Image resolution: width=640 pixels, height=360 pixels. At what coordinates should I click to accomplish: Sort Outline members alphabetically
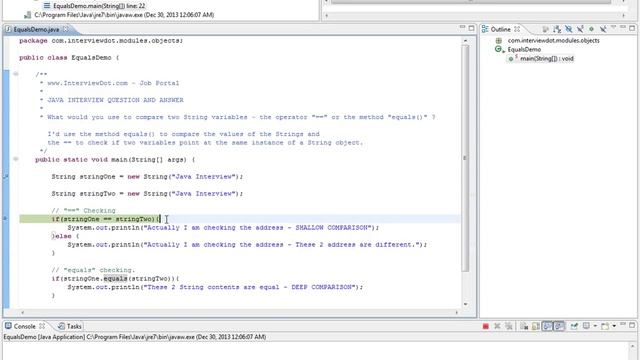tap(557, 29)
